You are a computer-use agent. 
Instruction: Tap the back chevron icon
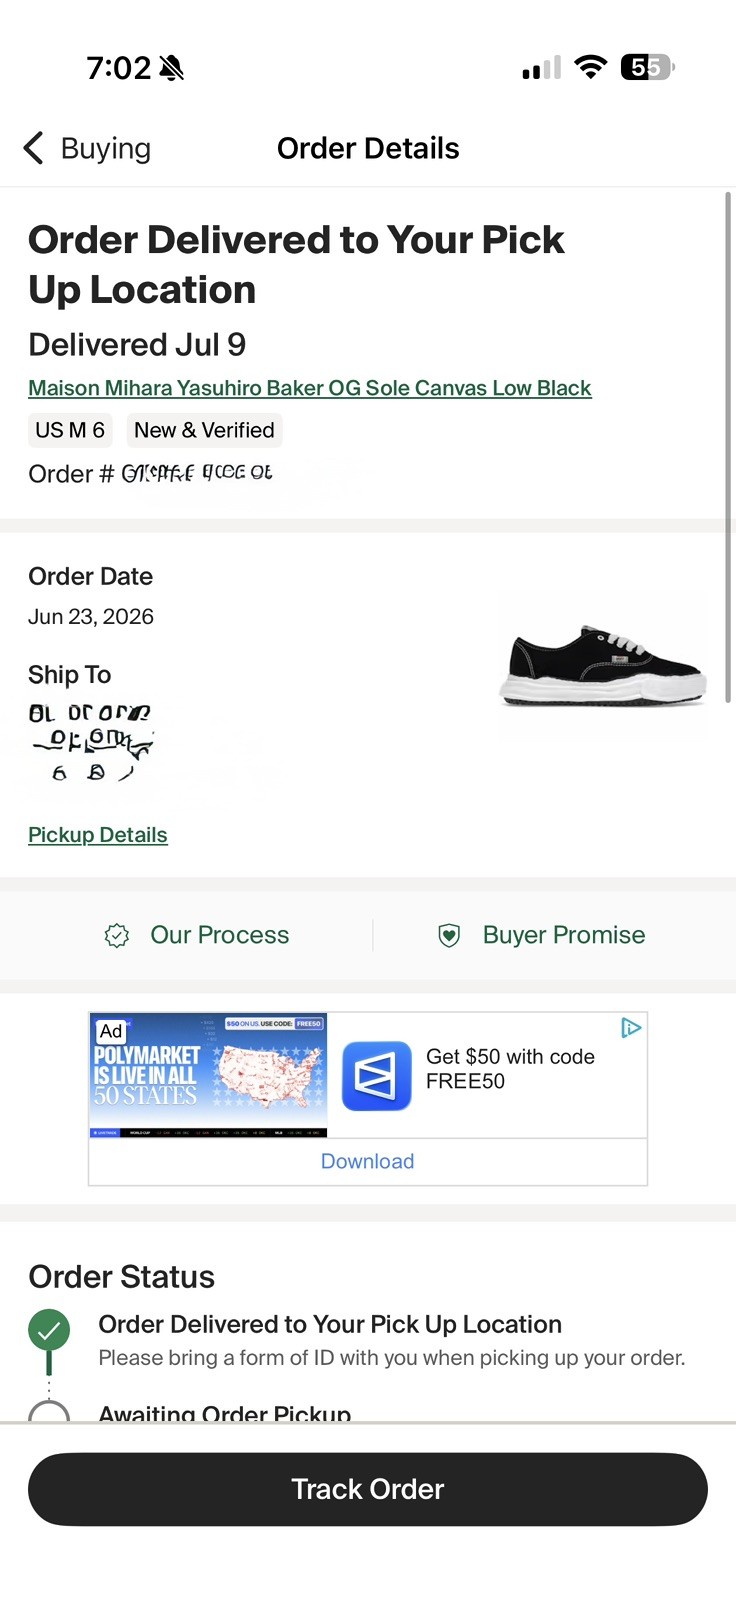coord(33,148)
